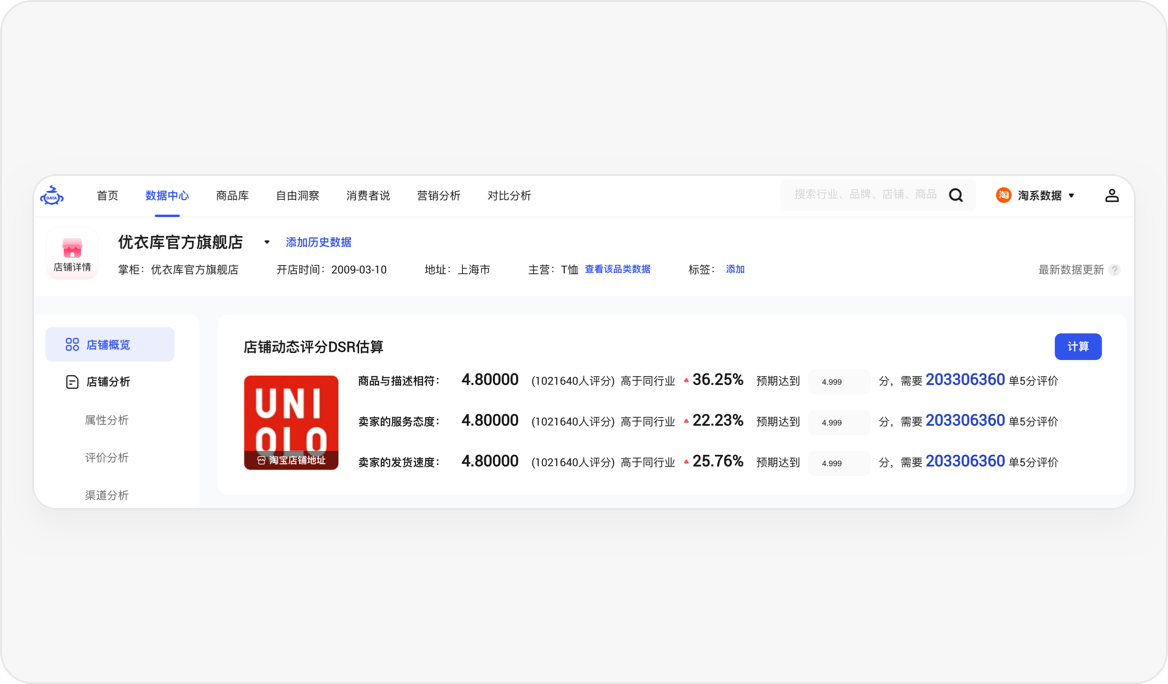The image size is (1168, 684).
Task: Click 最新数据更新 text
Action: click(x=1071, y=270)
